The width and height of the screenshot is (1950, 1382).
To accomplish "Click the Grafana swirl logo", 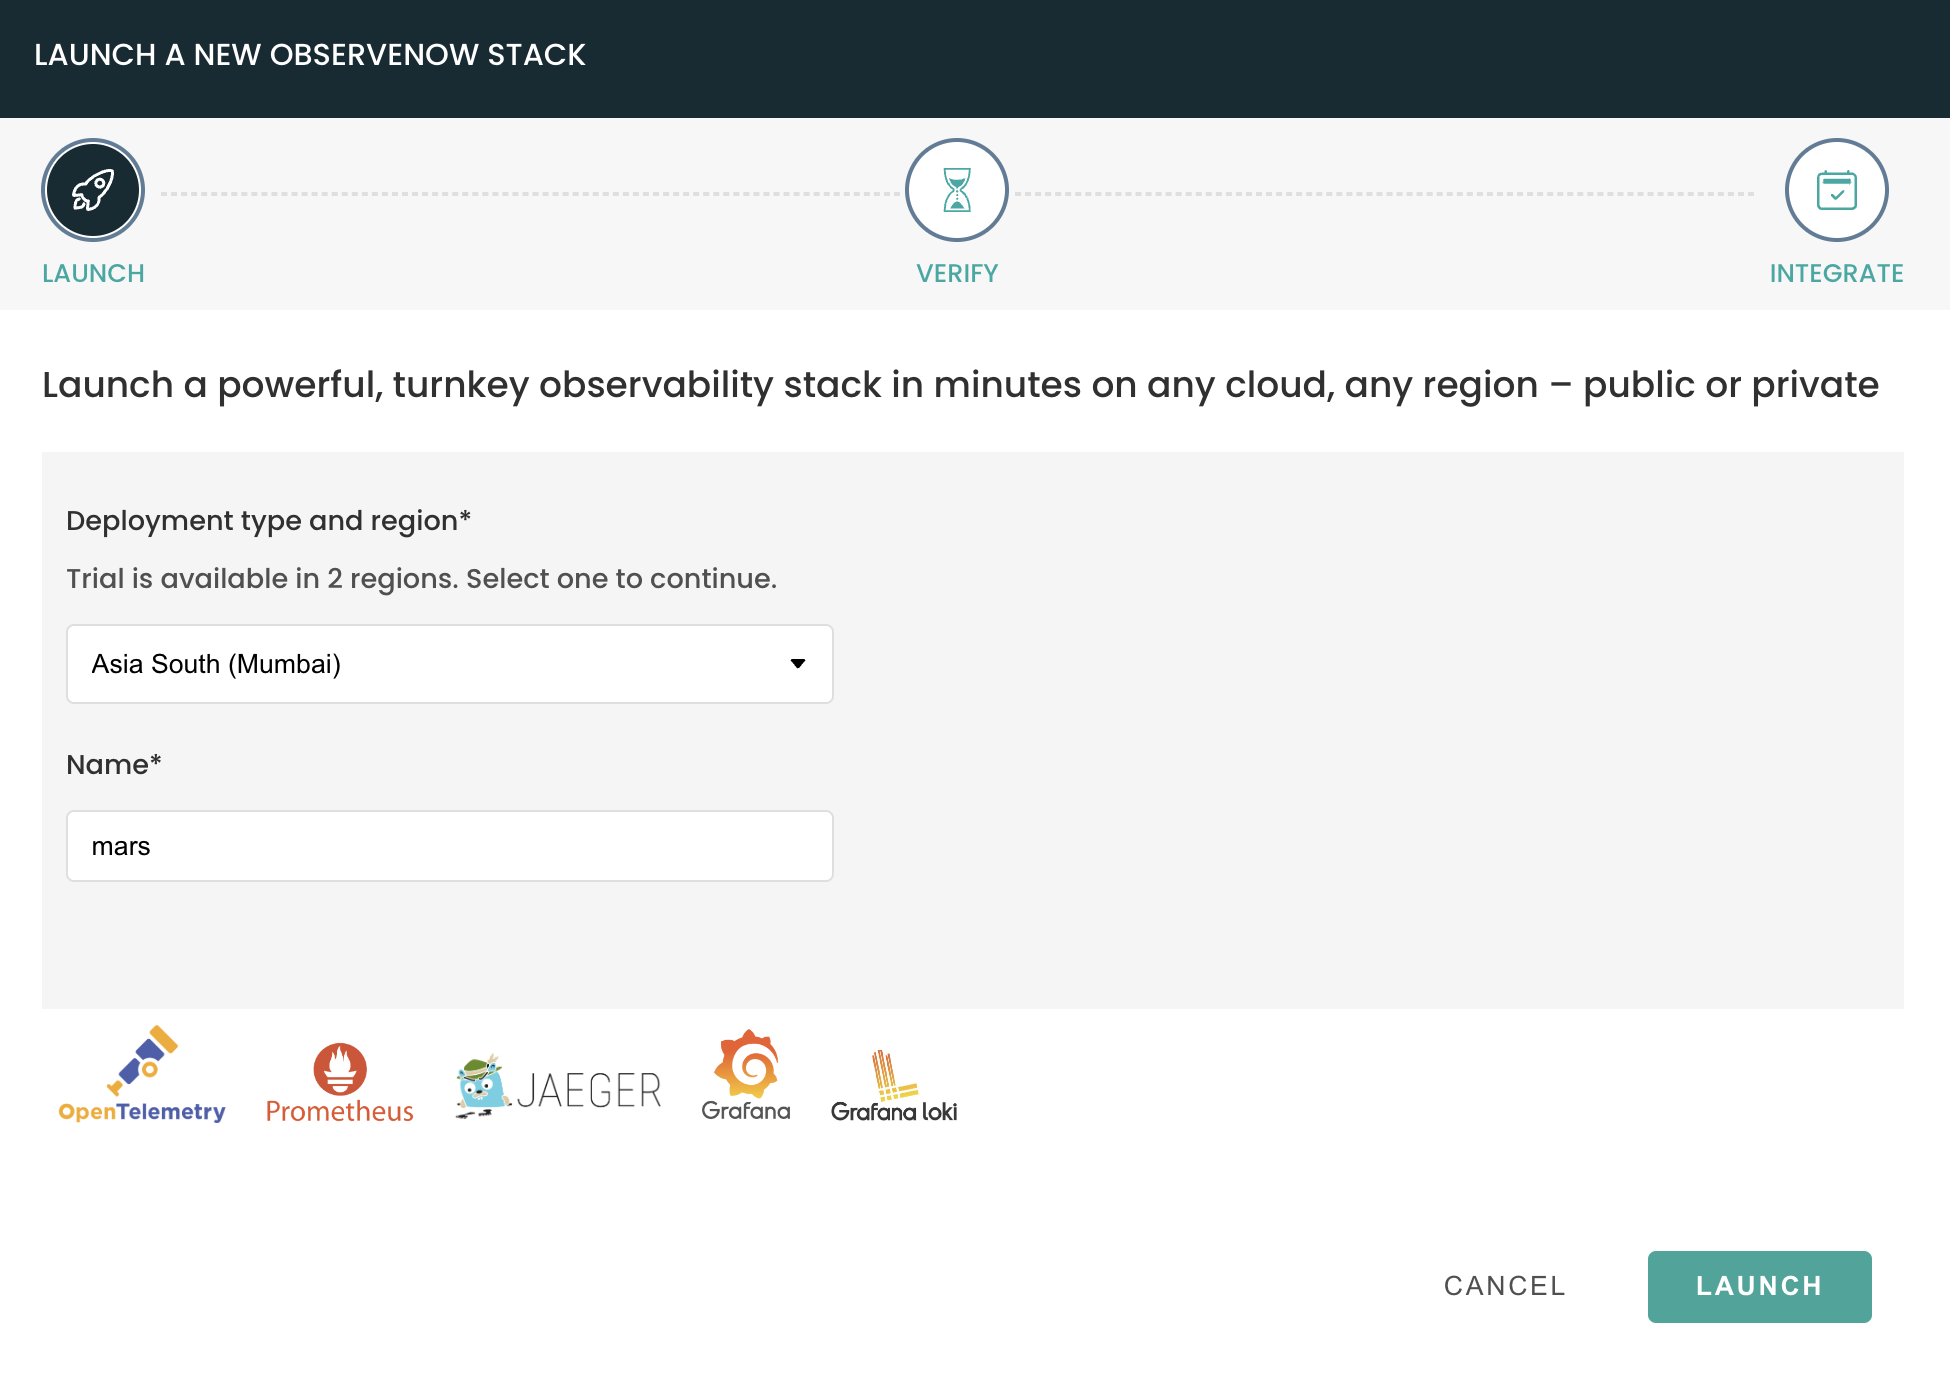I will (x=746, y=1066).
